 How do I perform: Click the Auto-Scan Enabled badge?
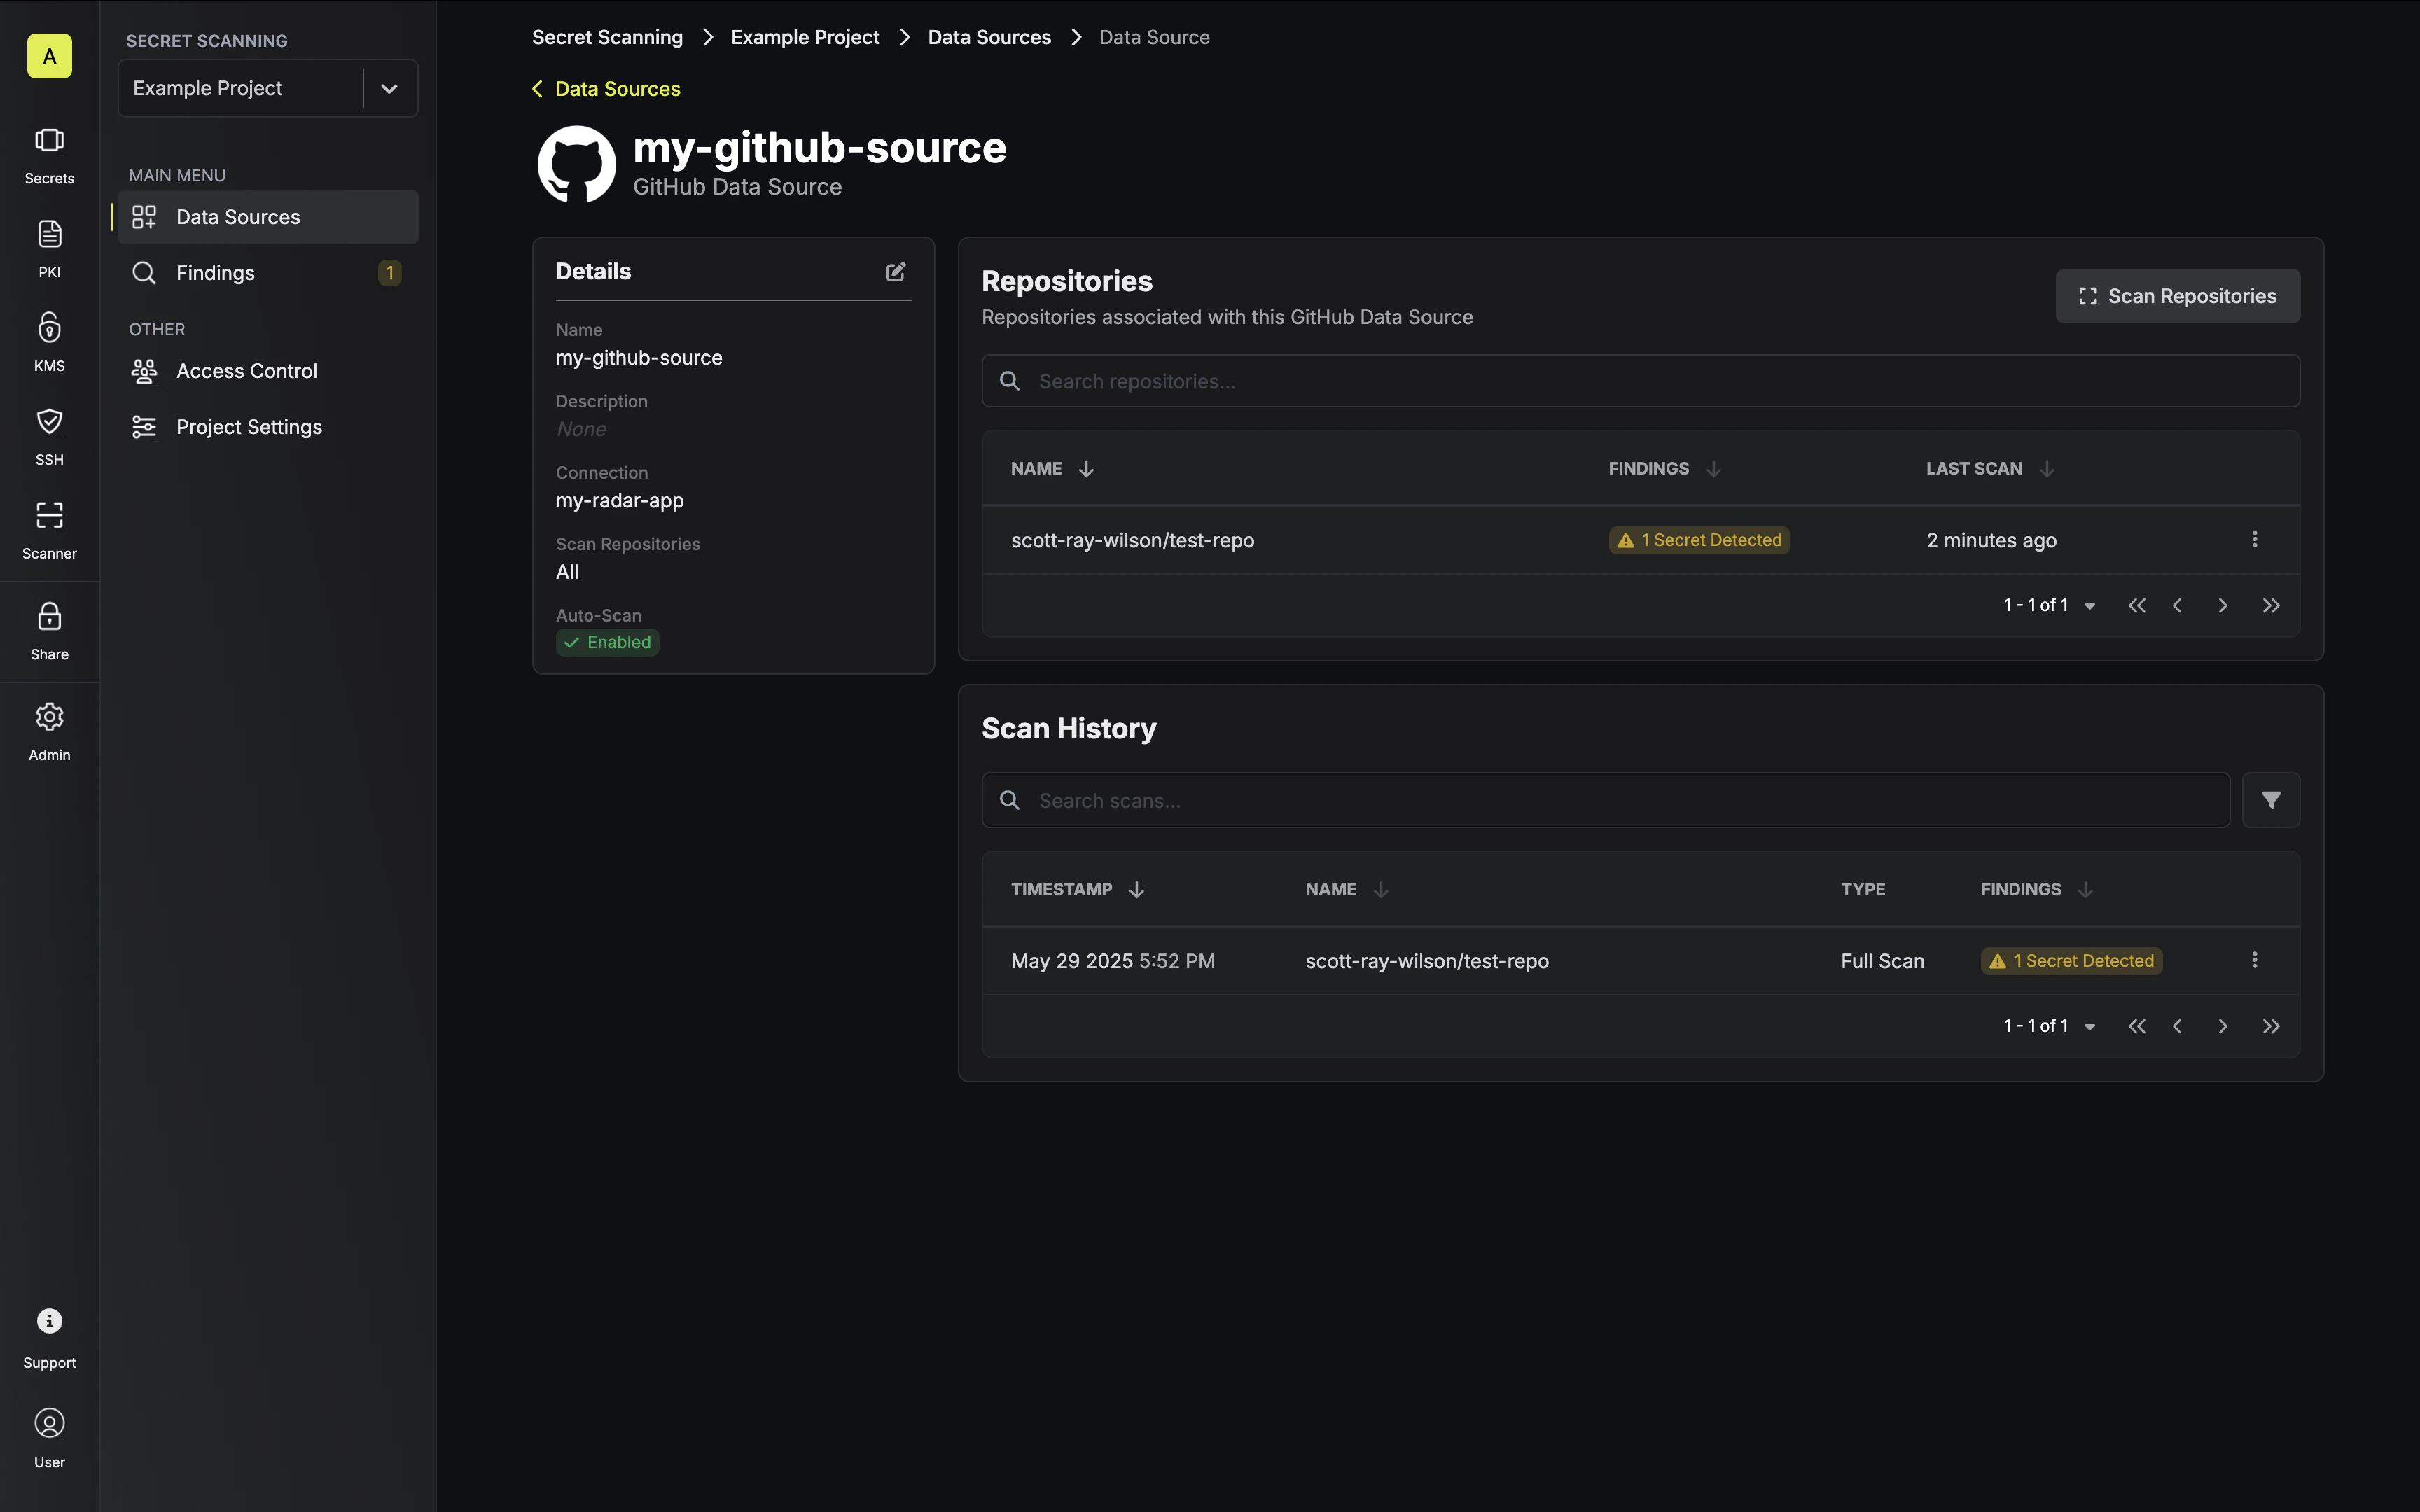(x=608, y=642)
